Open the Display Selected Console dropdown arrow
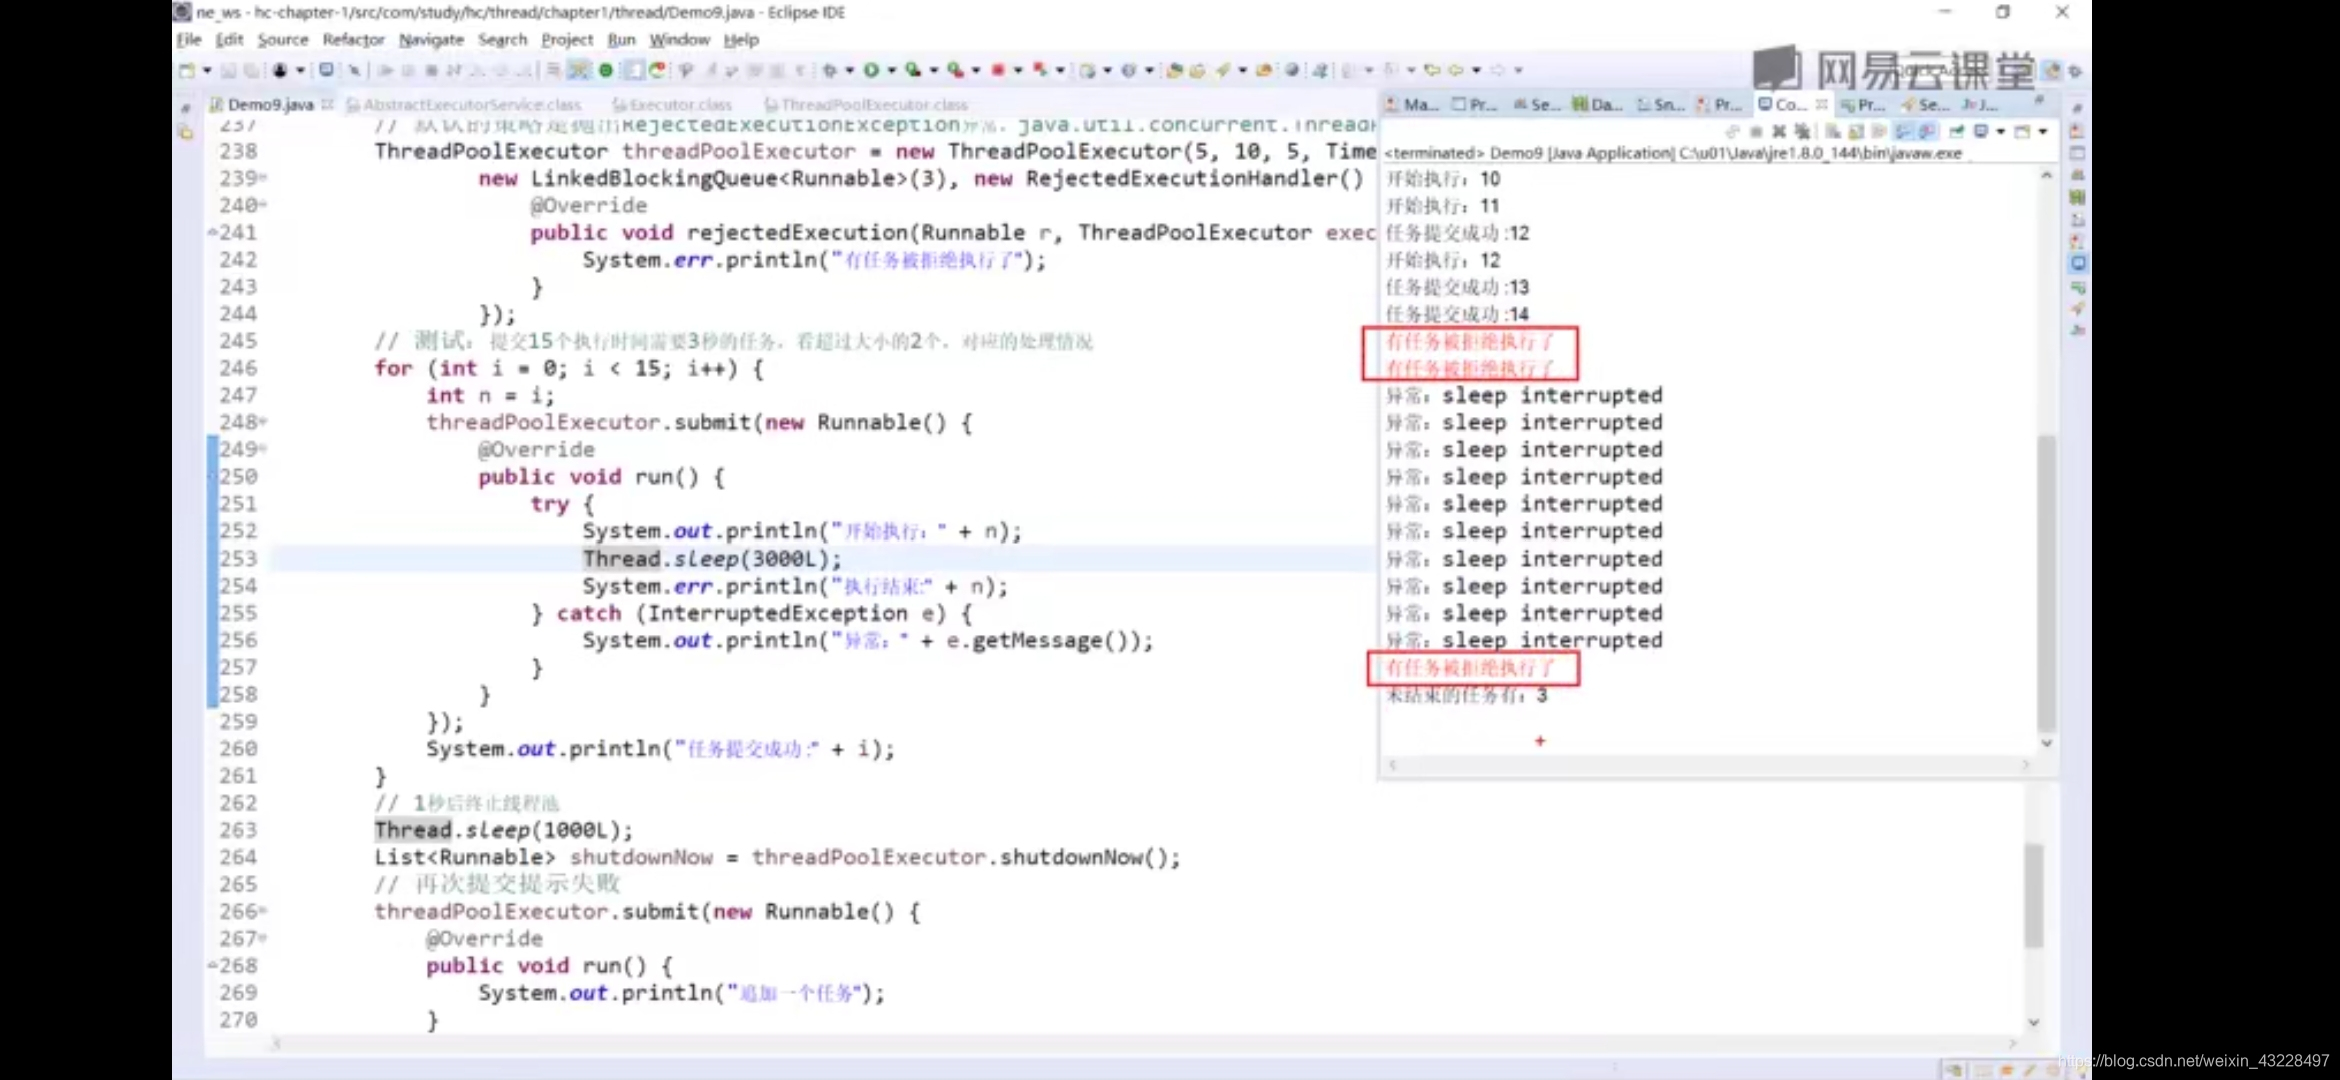The height and width of the screenshot is (1080, 2340). [2001, 131]
